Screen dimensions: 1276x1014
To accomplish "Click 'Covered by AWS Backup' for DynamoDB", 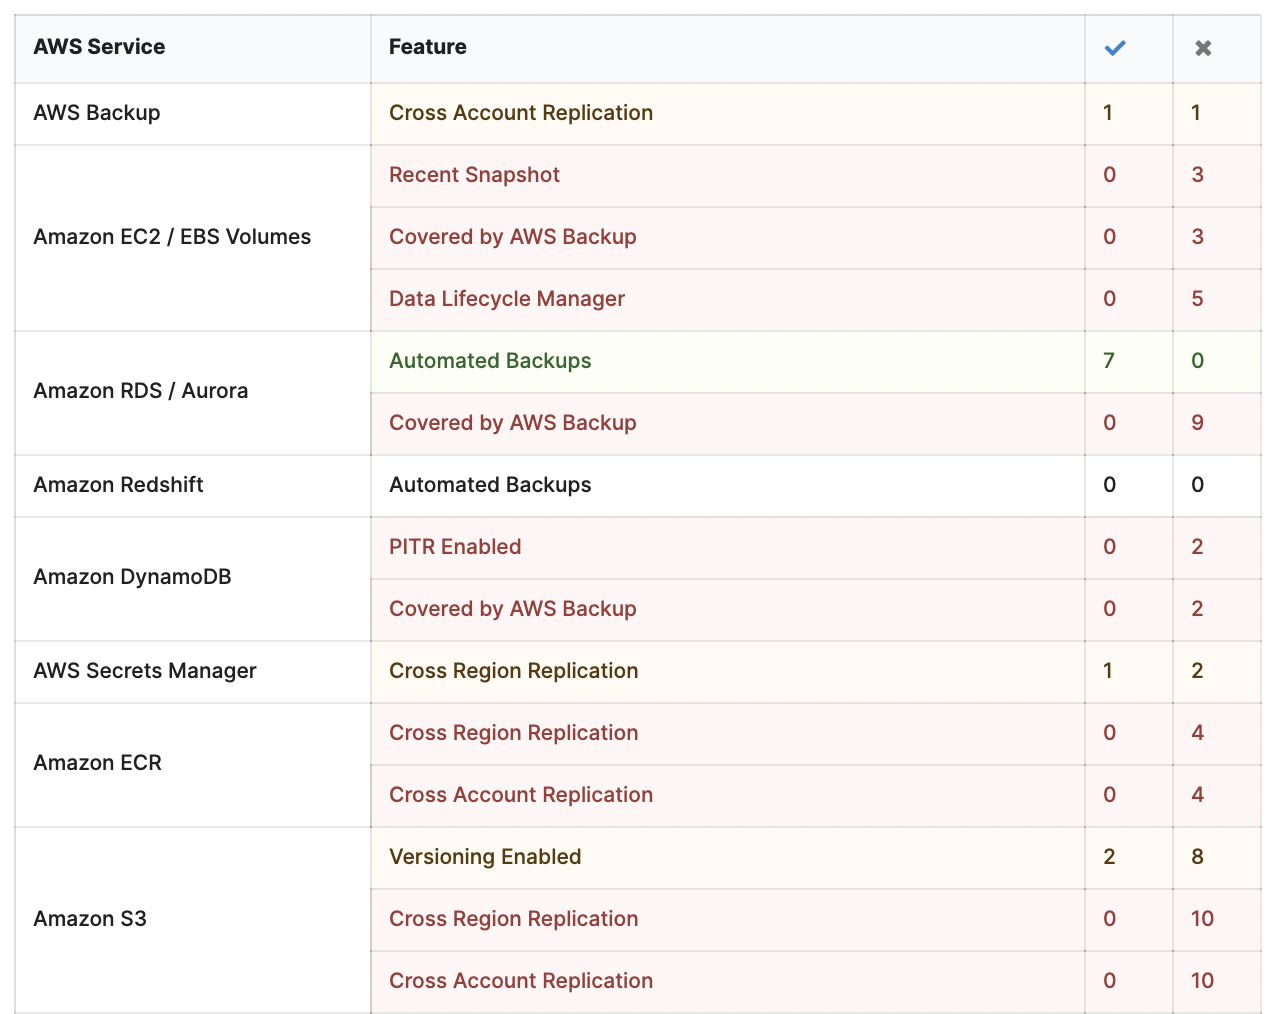I will pyautogui.click(x=513, y=609).
